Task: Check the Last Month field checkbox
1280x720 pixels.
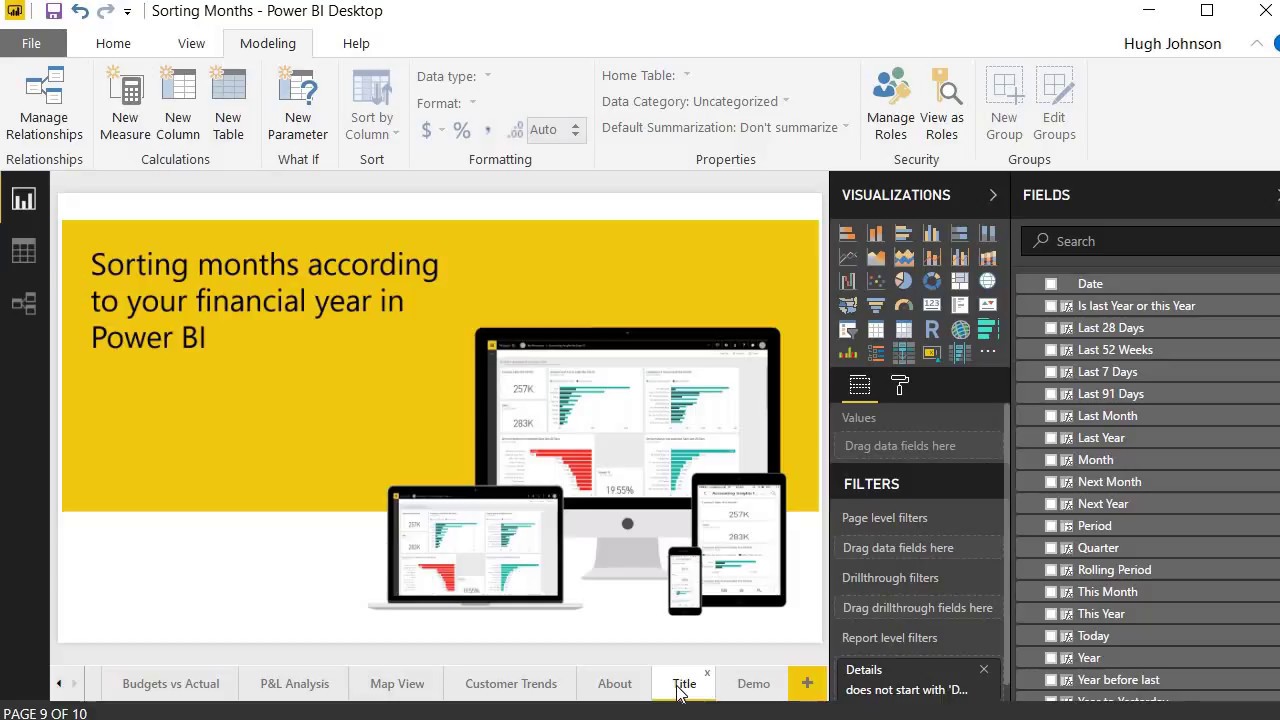Action: pos(1051,416)
